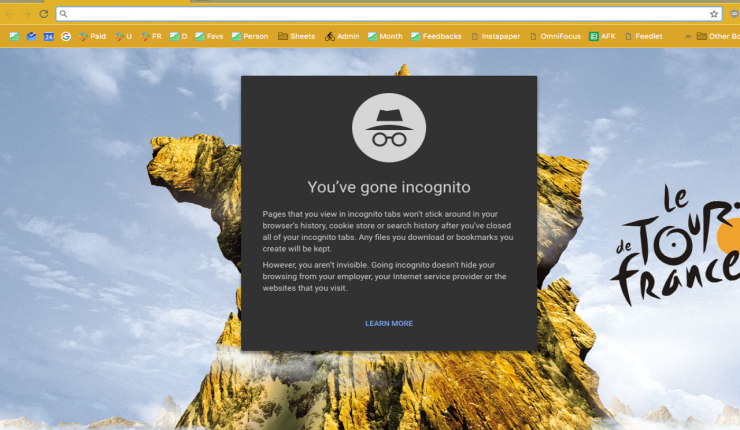Show hidden bookmarks with the overflow chevron
The width and height of the screenshot is (740, 430).
[686, 36]
